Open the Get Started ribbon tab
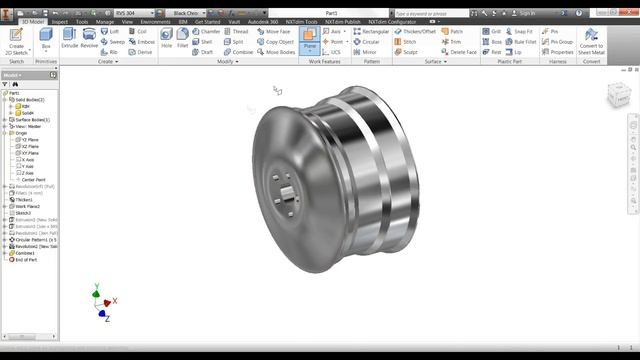This screenshot has height=360, width=640. [x=207, y=22]
